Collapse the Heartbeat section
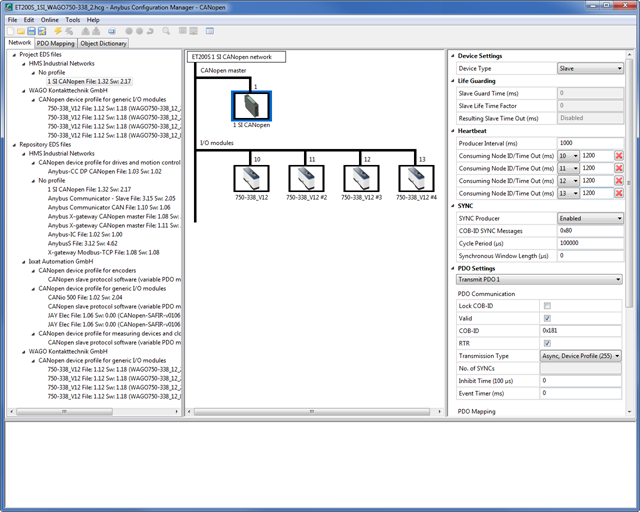 453,131
